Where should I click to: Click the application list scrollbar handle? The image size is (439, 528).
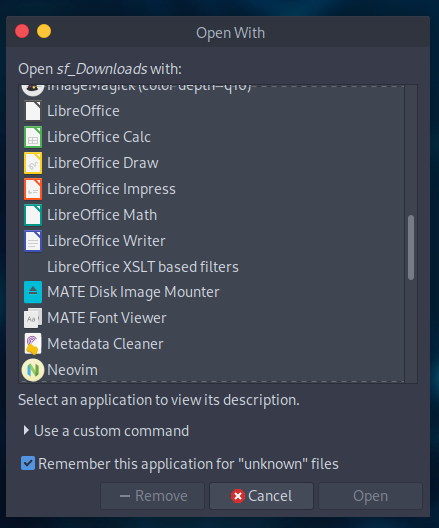click(411, 248)
